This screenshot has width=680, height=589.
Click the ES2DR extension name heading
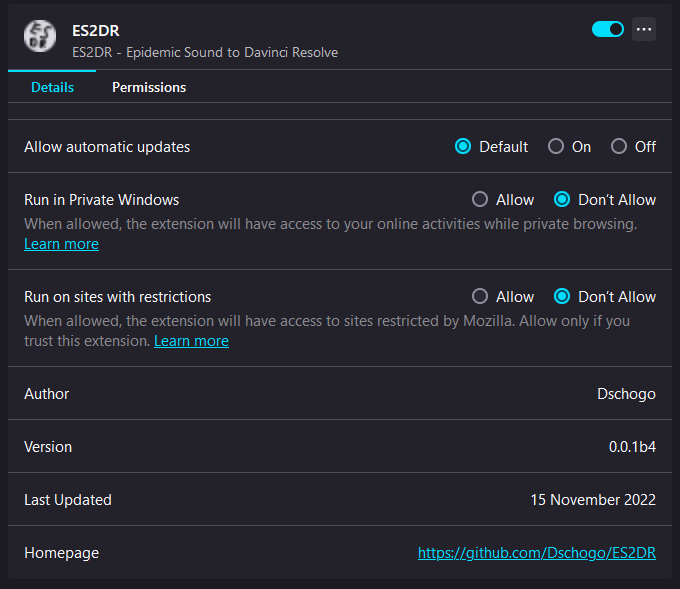(96, 31)
